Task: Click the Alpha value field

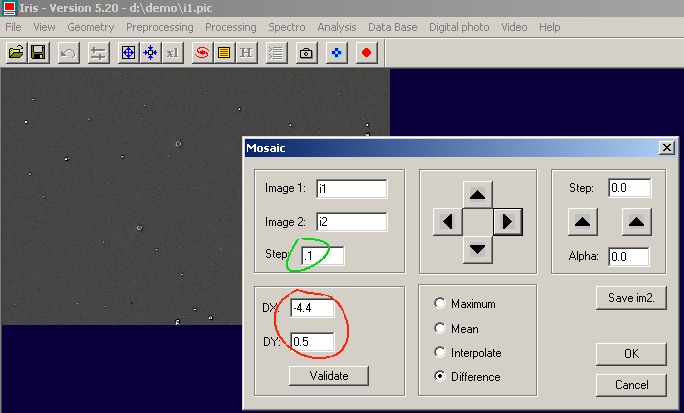Action: pos(629,256)
